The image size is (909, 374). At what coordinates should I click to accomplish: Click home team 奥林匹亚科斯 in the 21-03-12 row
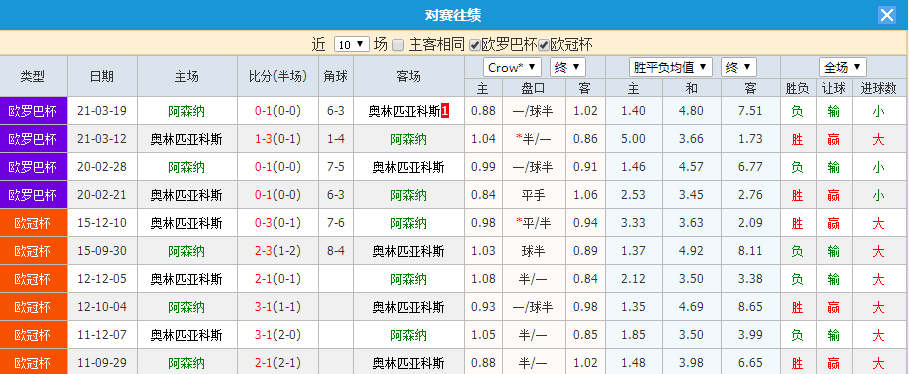(x=186, y=139)
